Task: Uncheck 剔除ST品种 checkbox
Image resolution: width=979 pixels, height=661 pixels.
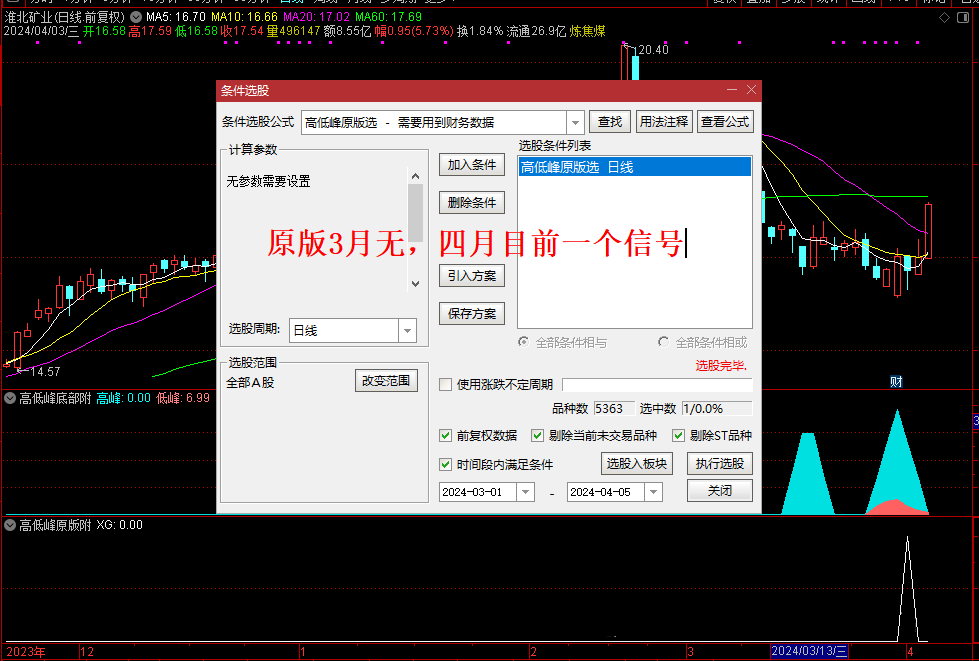Action: tap(678, 436)
